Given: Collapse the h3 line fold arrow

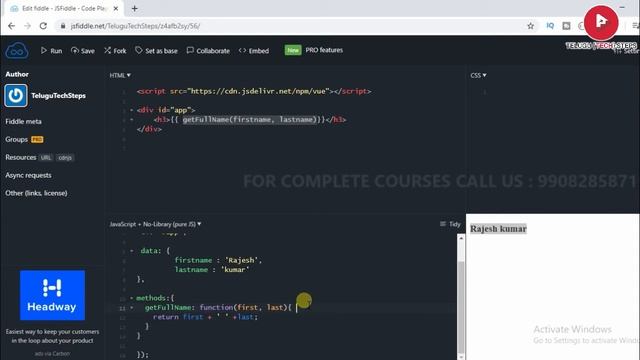Looking at the screenshot, I should pyautogui.click(x=131, y=120).
